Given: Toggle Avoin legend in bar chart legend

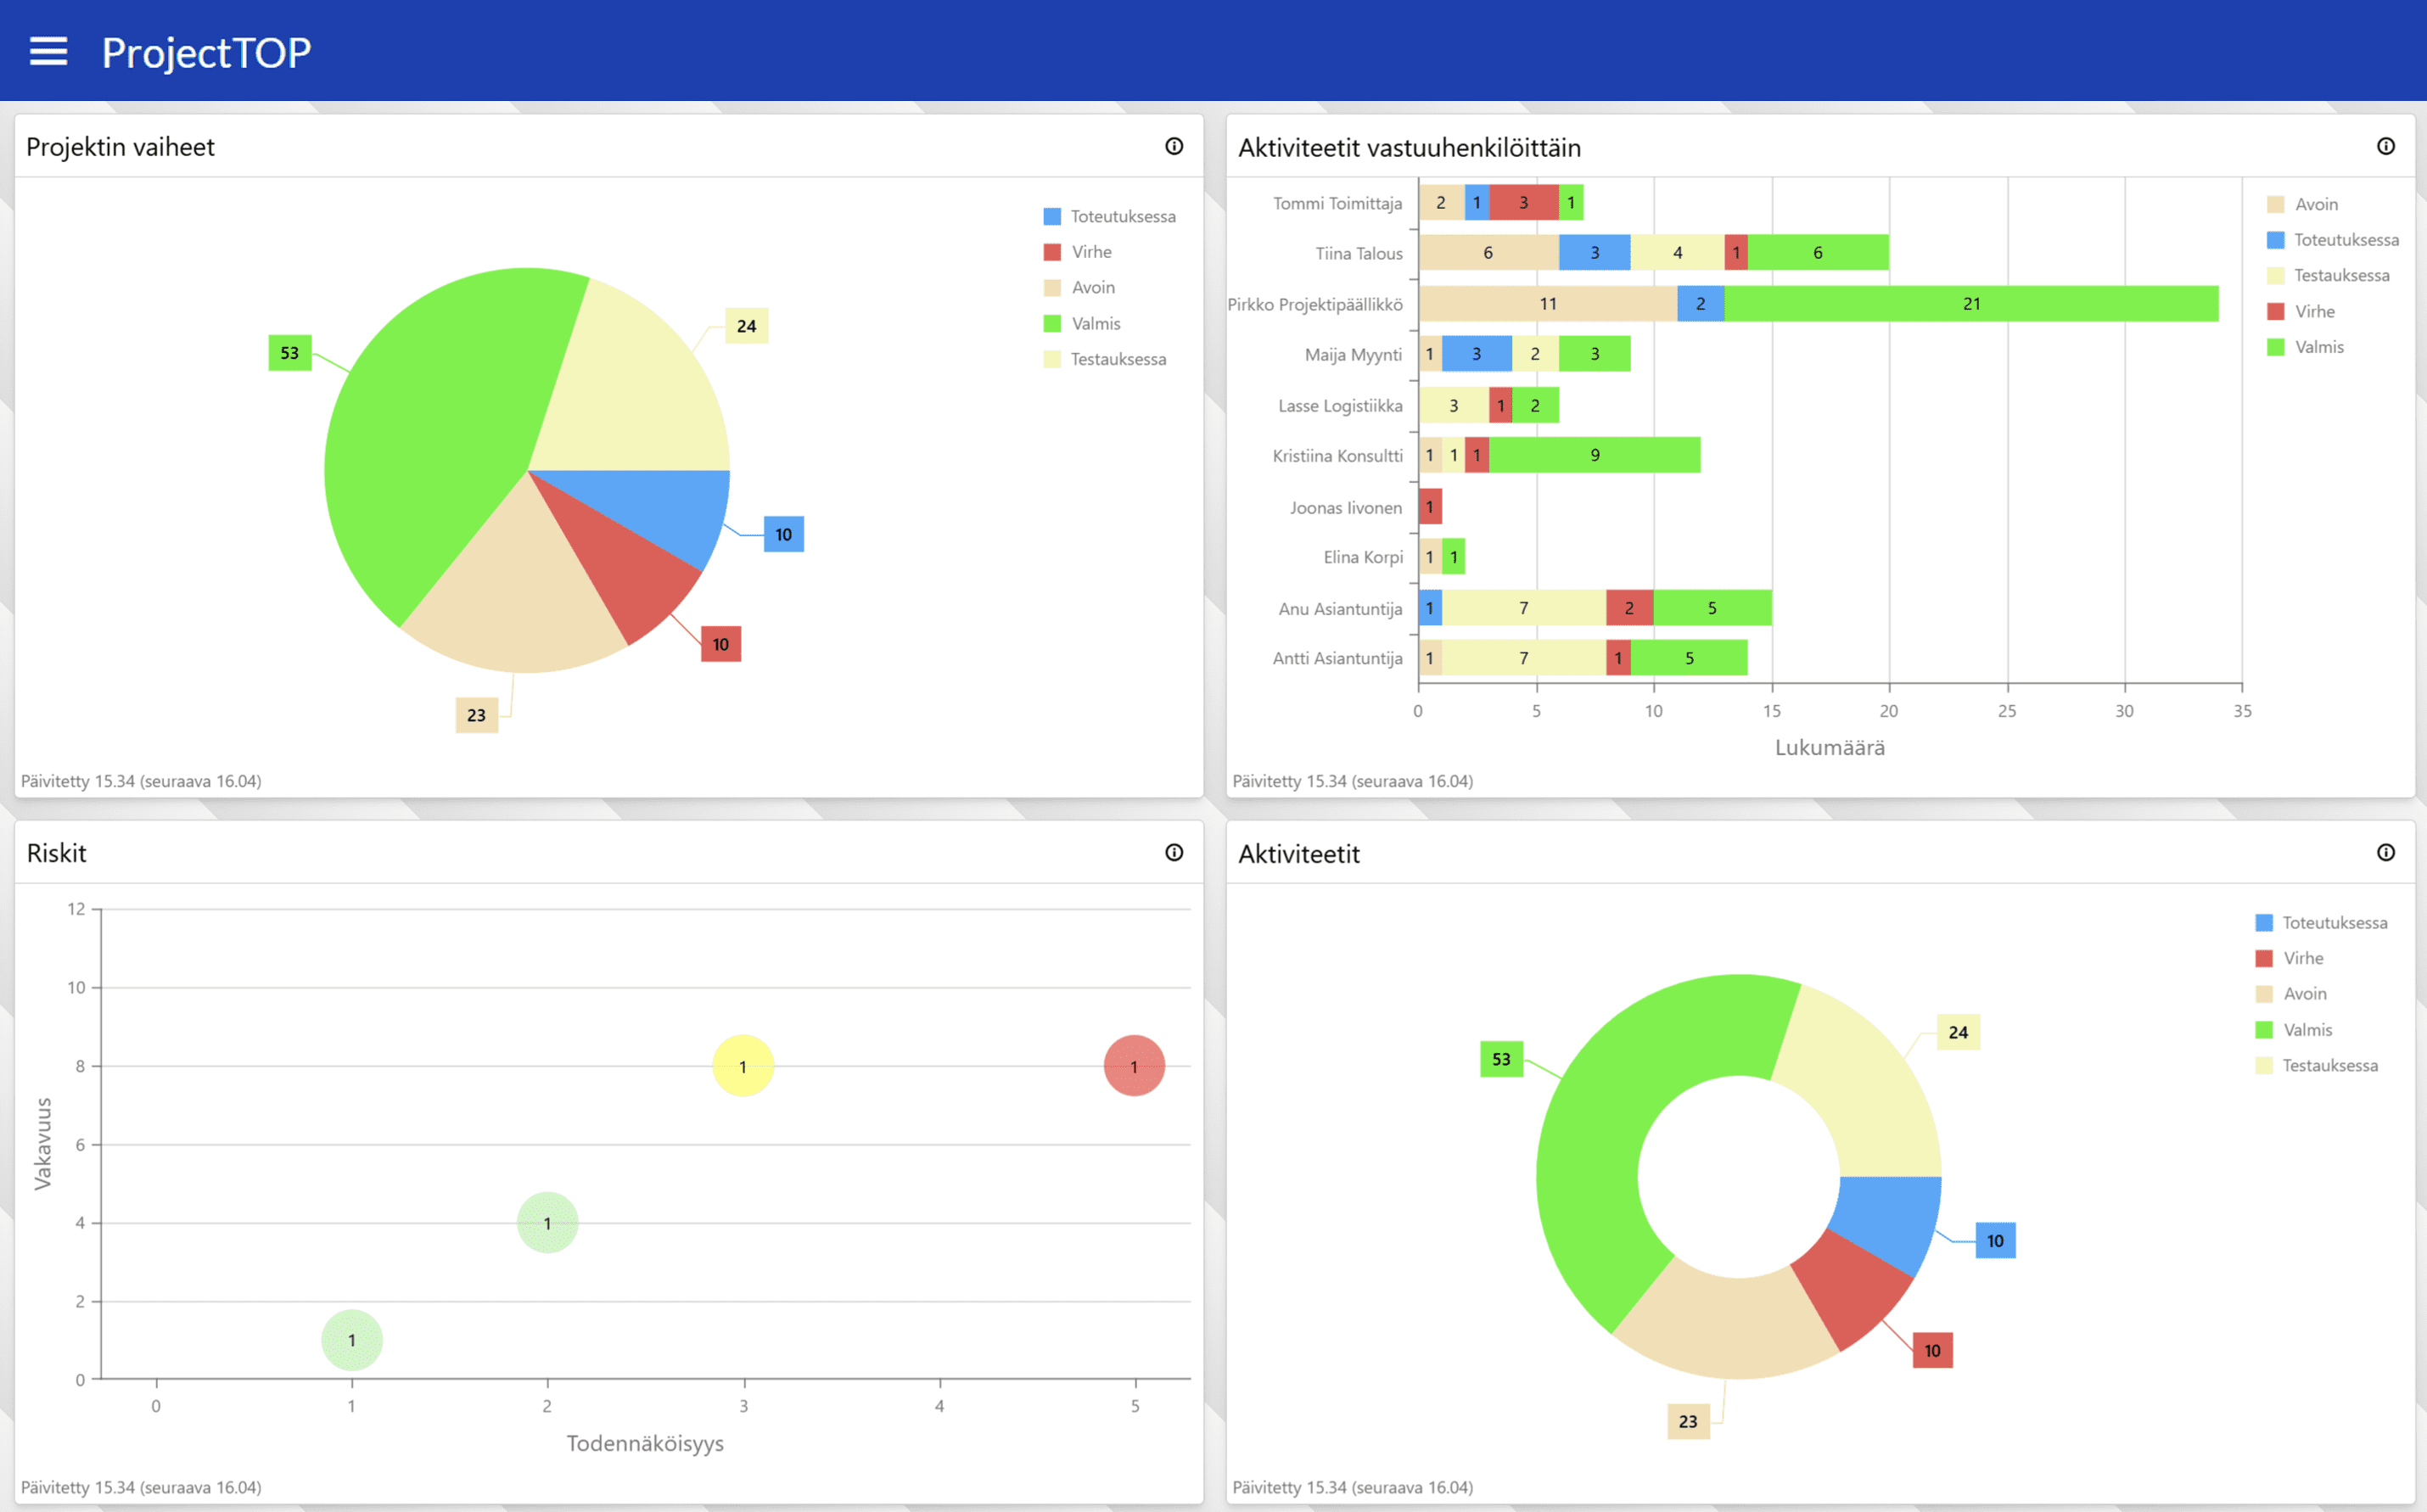Looking at the screenshot, I should 2315,204.
